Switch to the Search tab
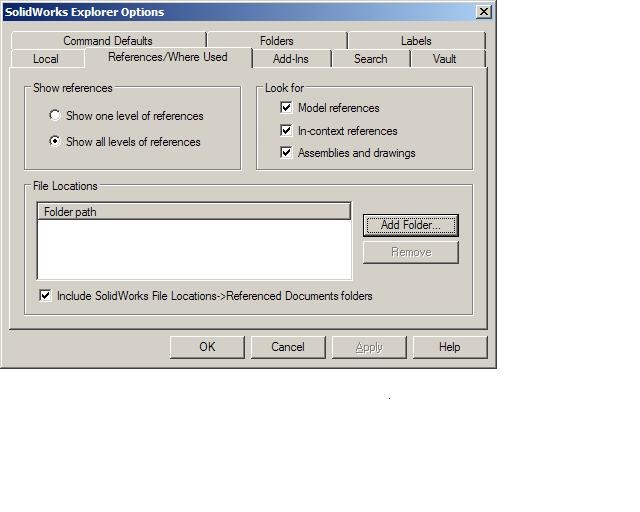Screen dimensions: 640x512 (x=371, y=59)
